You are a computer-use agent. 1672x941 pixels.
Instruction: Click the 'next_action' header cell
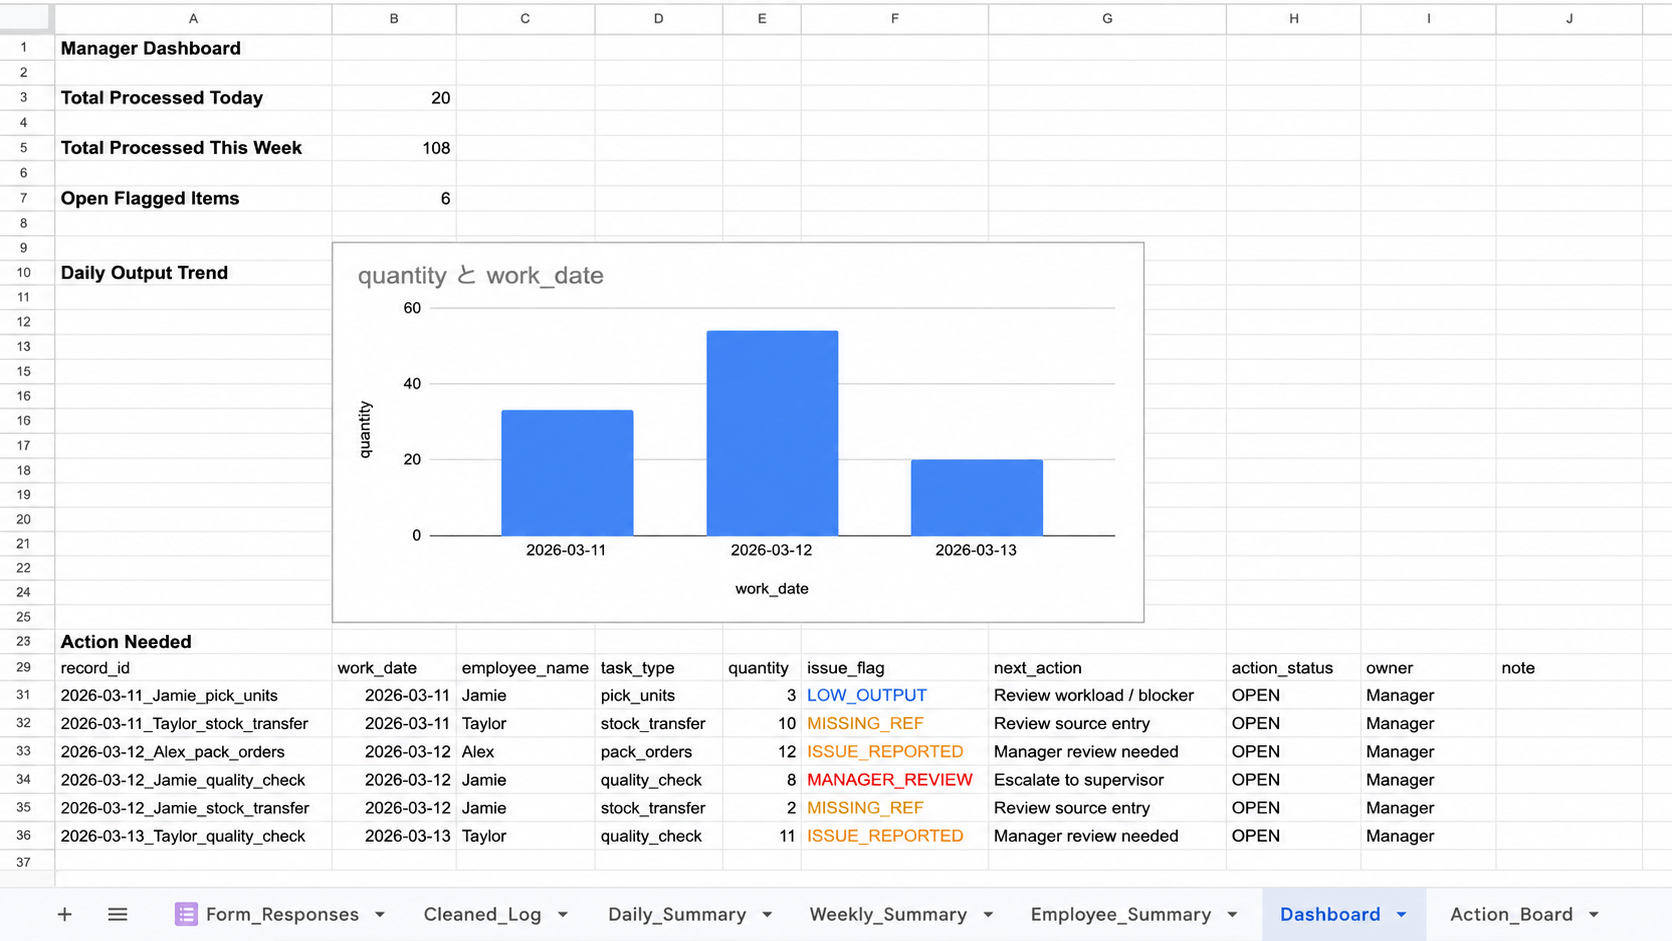[1107, 668]
